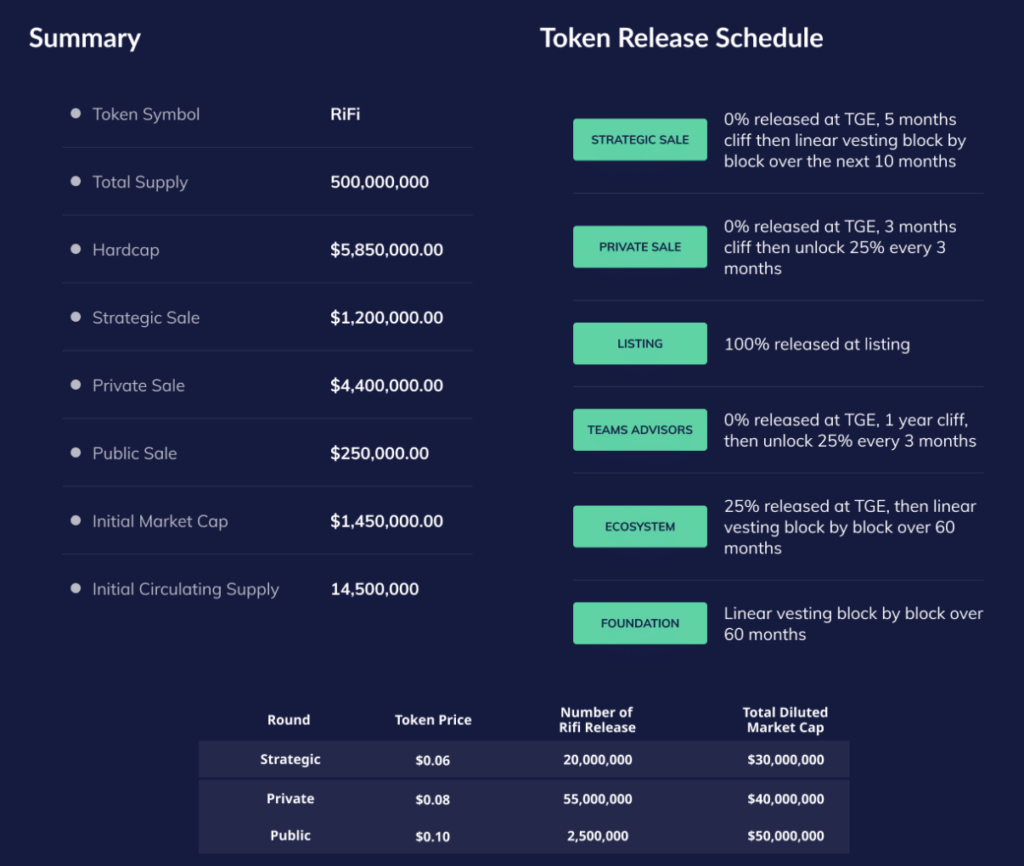Click the TEAMS ADVISORS green button

coord(640,430)
